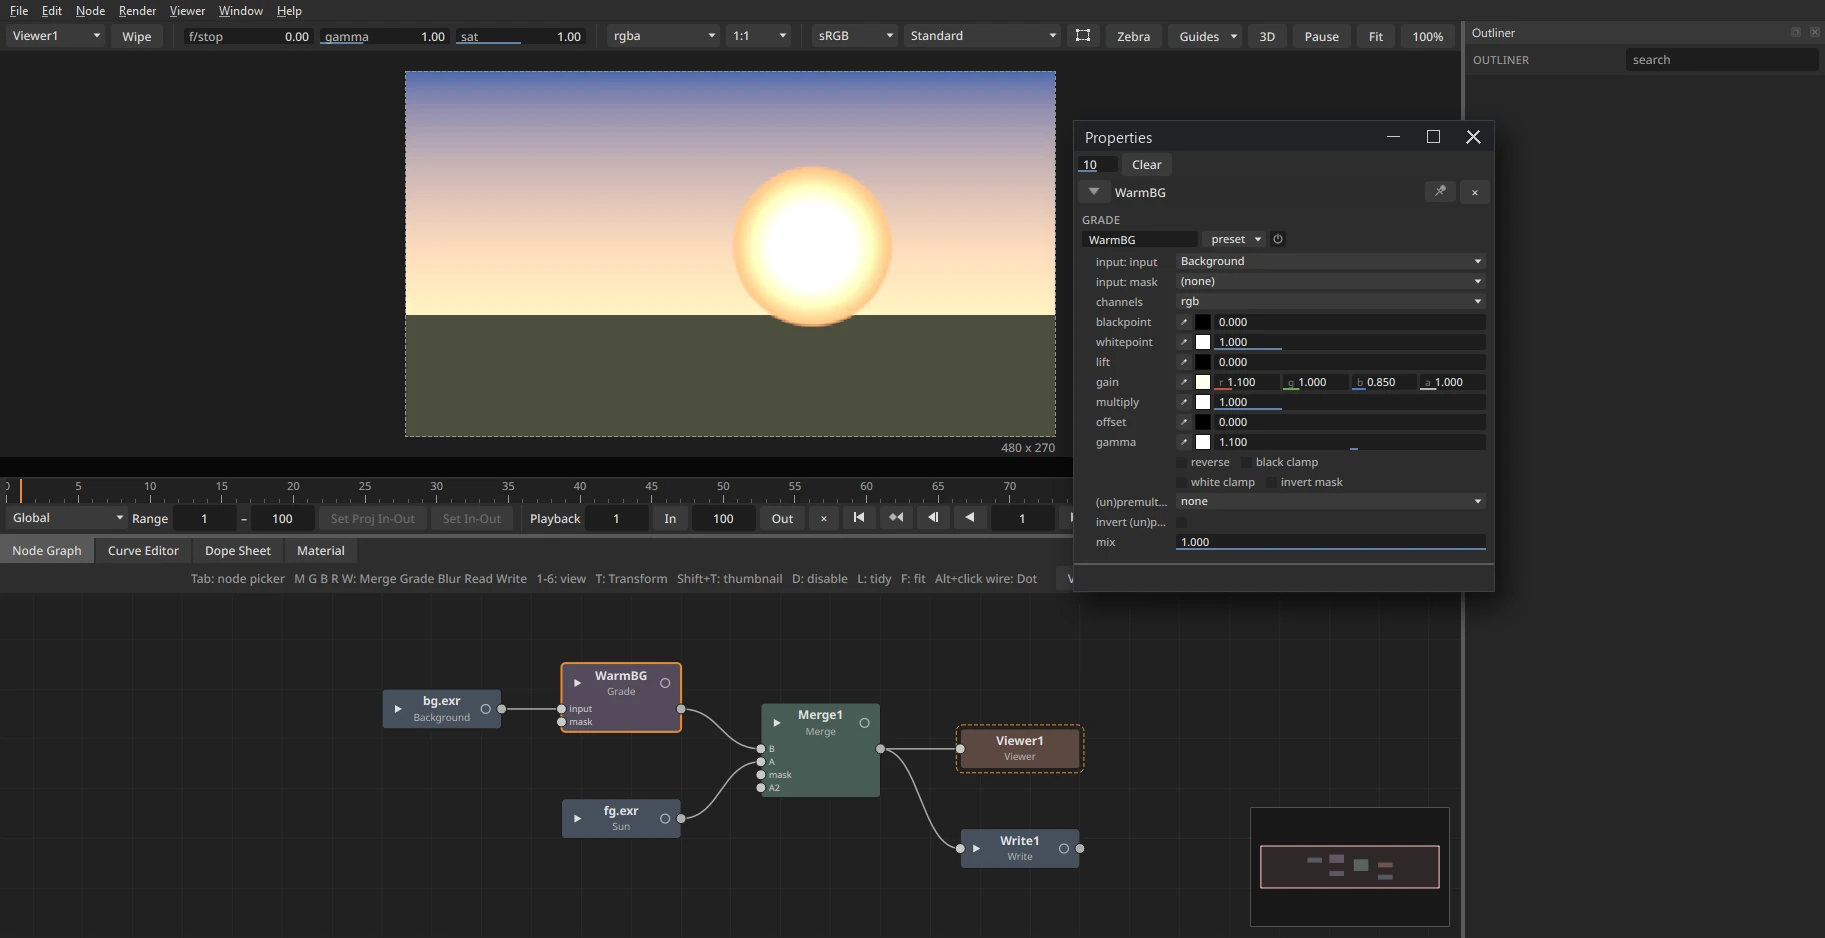
Task: Open the input: input Background dropdown
Action: coord(1330,261)
